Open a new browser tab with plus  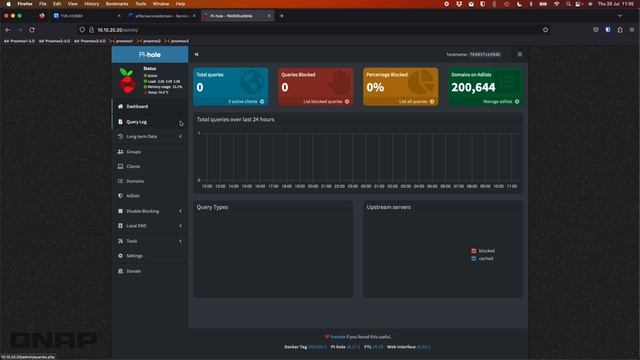(x=282, y=16)
